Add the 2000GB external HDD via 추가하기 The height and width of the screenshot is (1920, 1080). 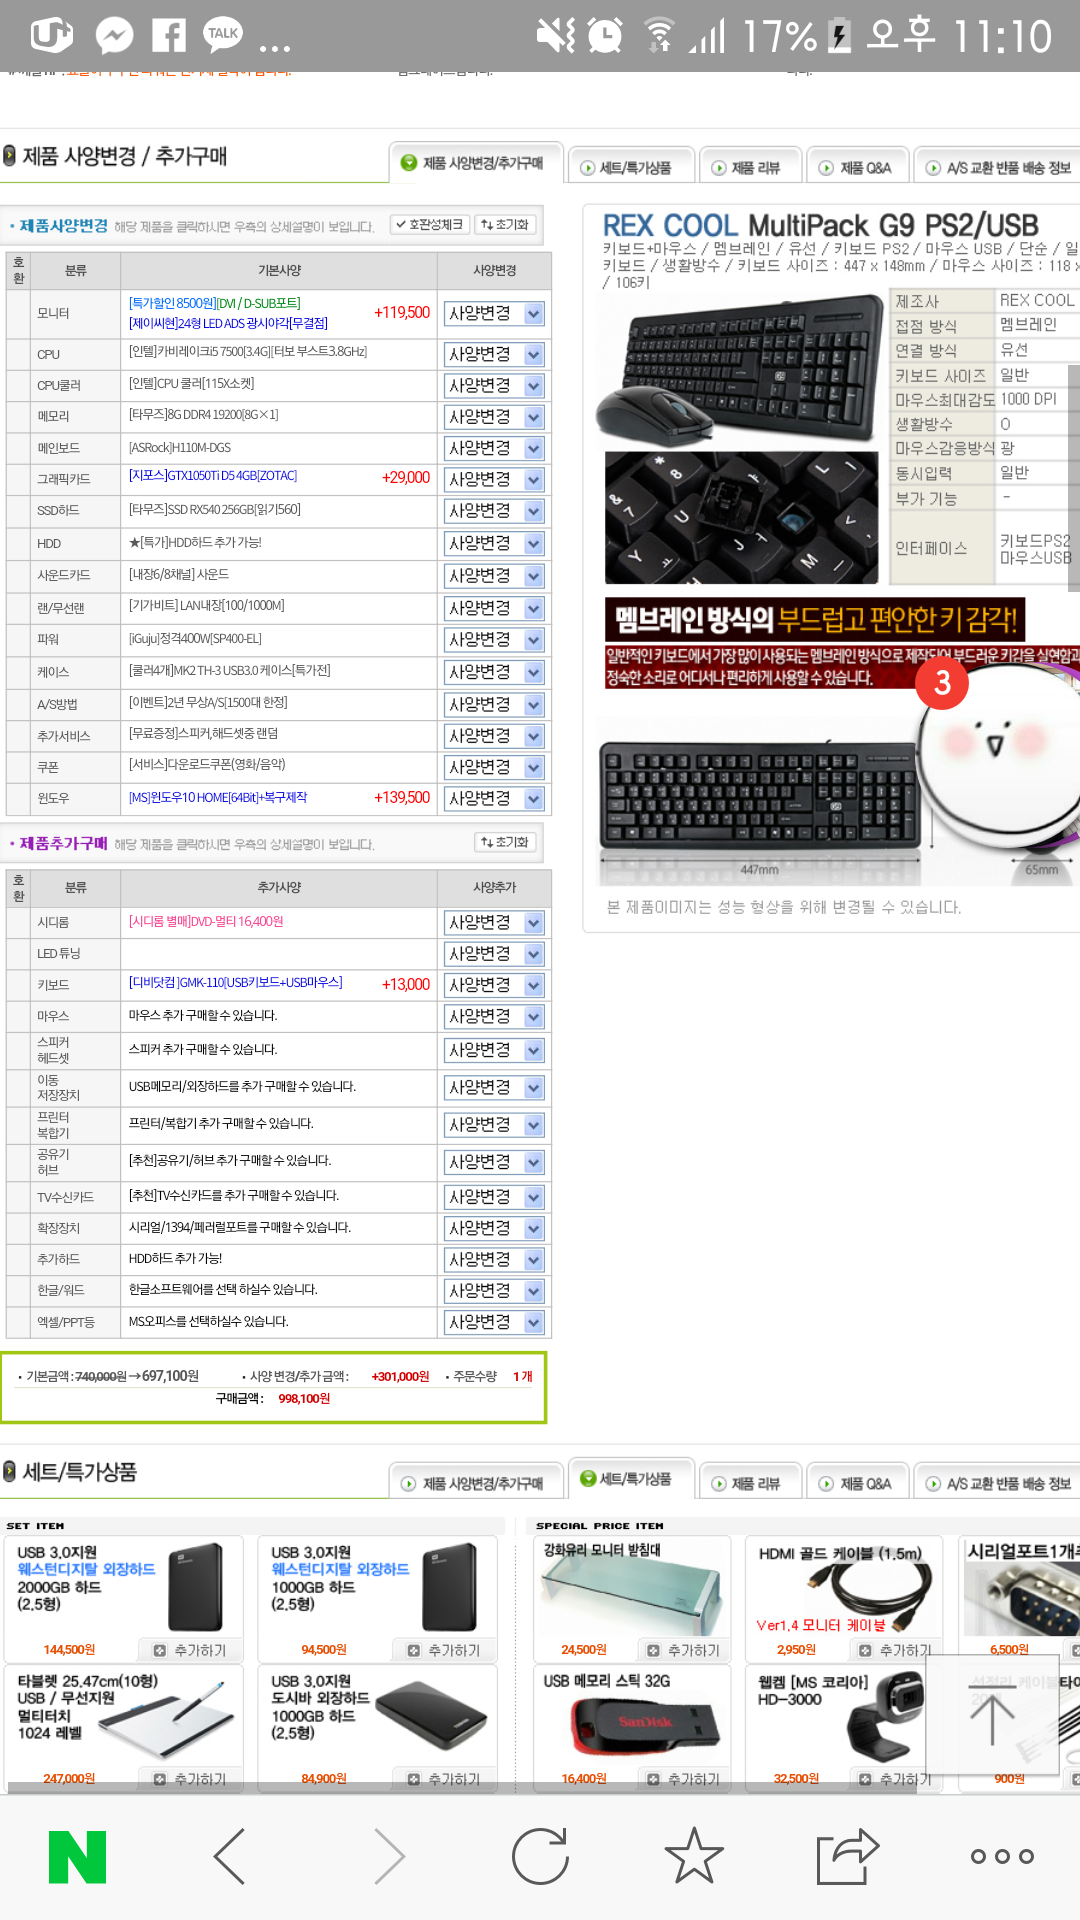click(x=190, y=1650)
